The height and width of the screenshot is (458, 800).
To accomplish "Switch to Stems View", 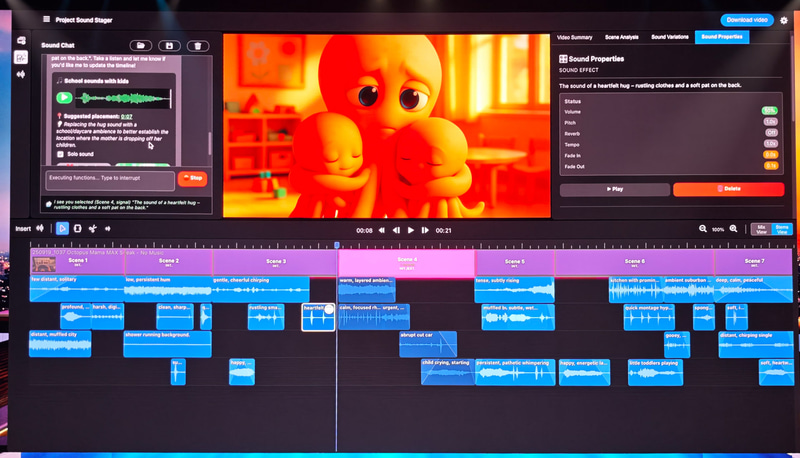I will tap(782, 230).
